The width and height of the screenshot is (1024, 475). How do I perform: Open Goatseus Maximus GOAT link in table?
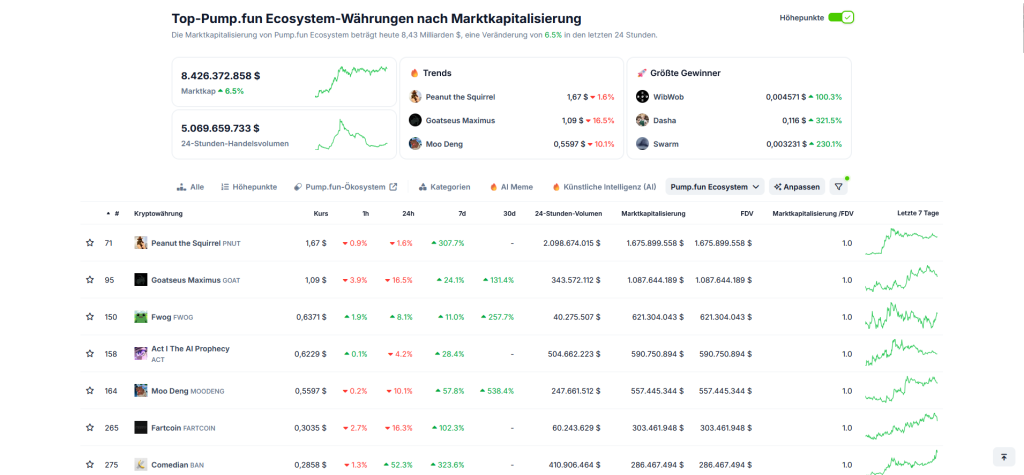click(x=196, y=280)
